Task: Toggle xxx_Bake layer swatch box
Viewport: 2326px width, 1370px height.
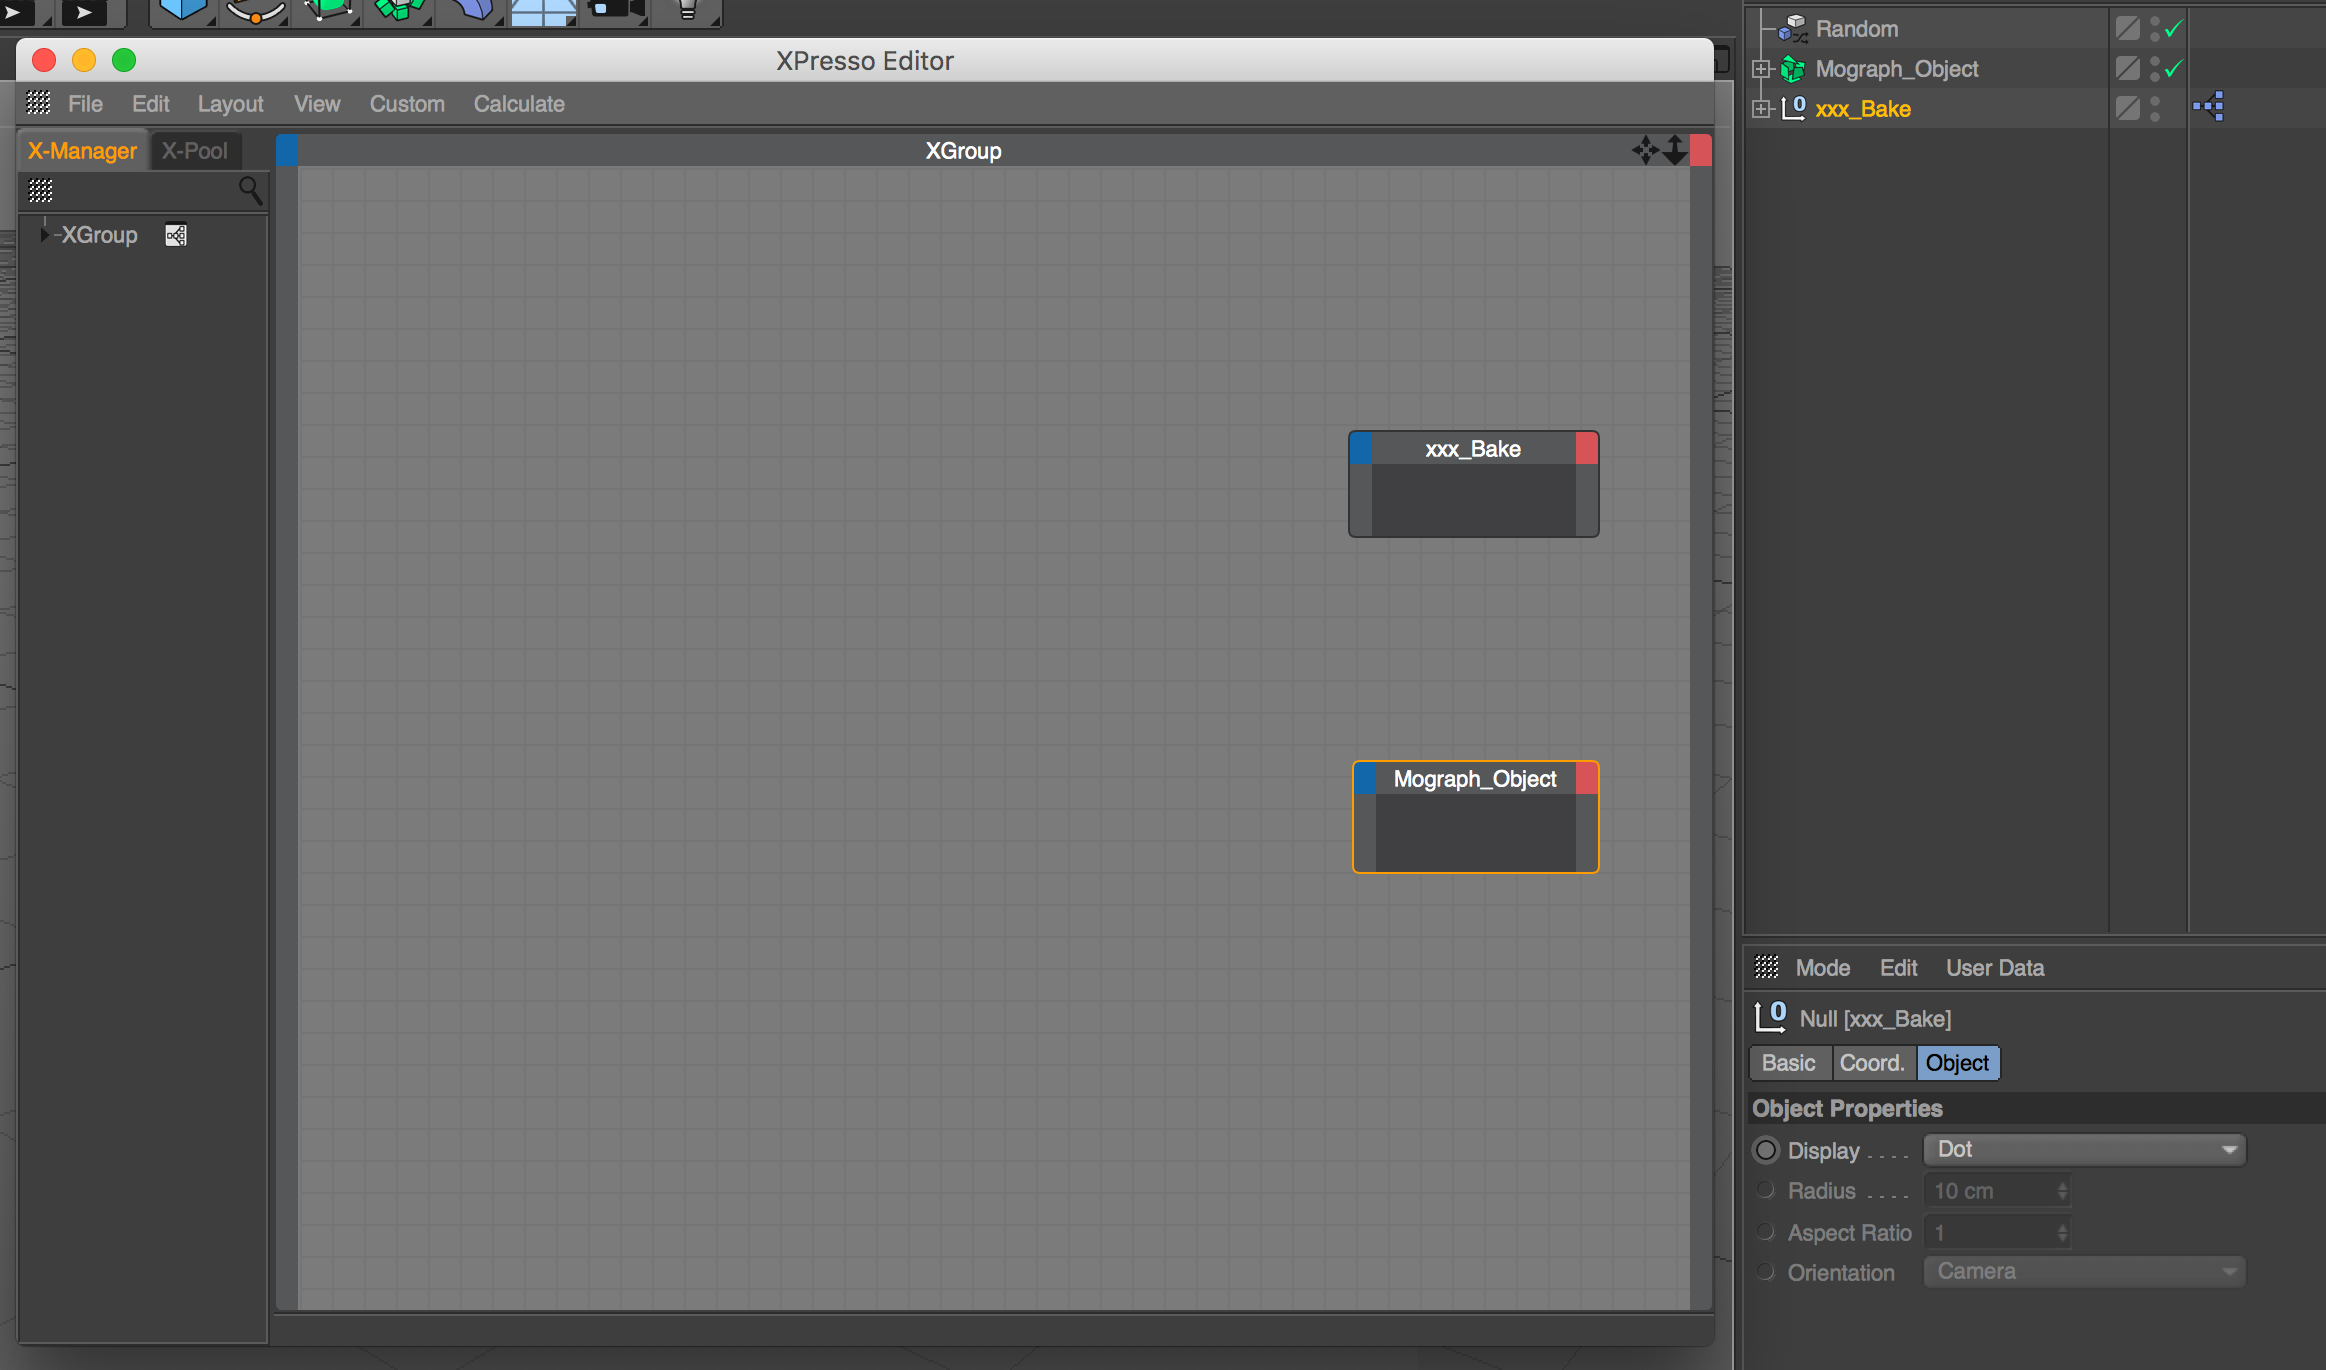Action: [2127, 108]
